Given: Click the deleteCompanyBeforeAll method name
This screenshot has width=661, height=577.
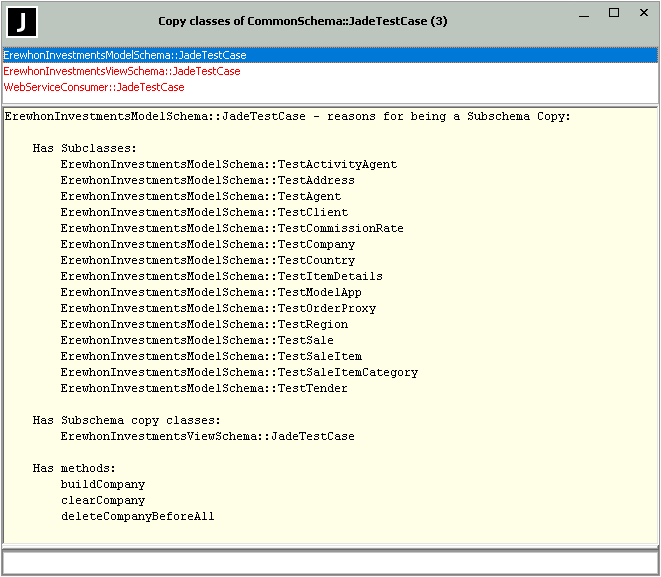Looking at the screenshot, I should 137,517.
